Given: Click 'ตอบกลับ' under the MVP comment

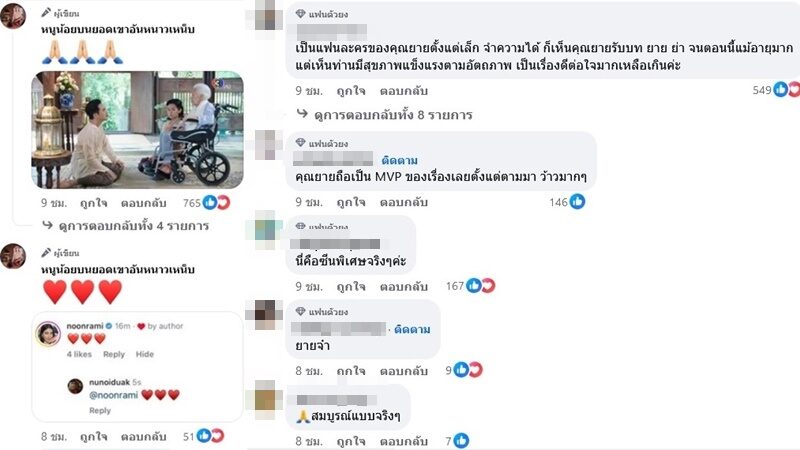Looking at the screenshot, I should [x=404, y=202].
